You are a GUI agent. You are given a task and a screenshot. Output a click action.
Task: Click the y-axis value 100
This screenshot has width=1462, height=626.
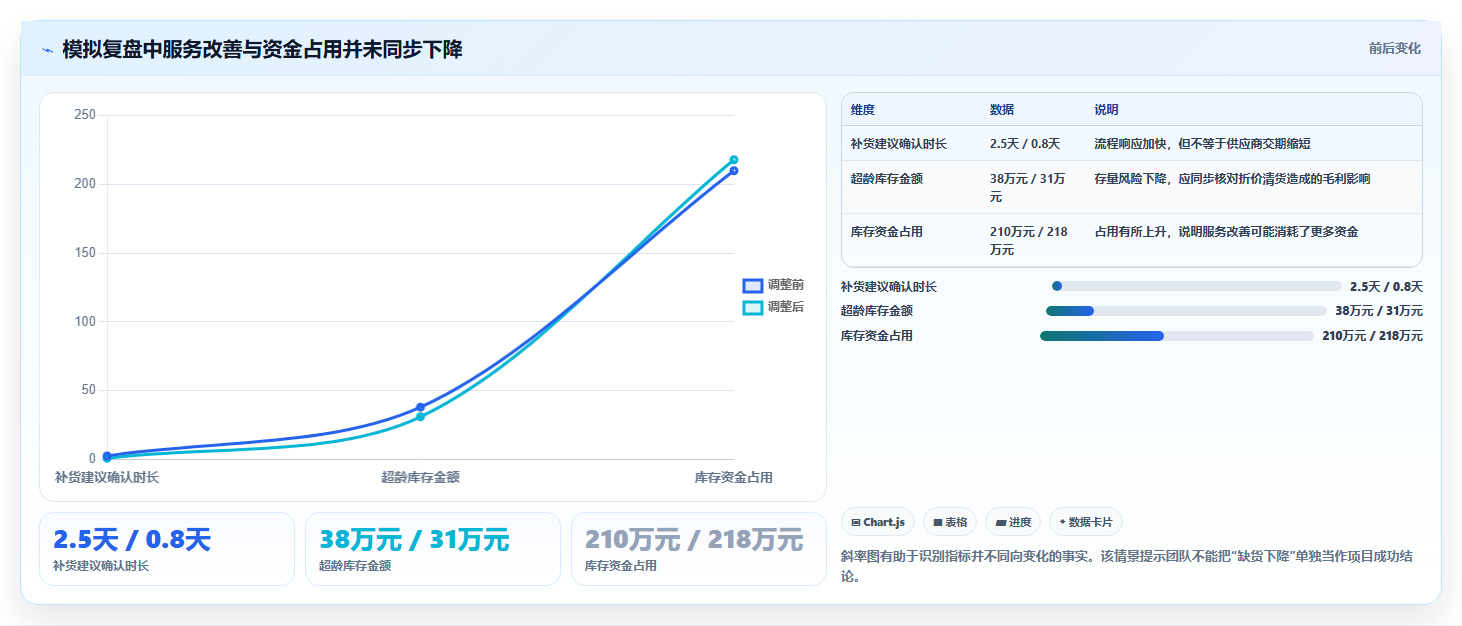85,322
